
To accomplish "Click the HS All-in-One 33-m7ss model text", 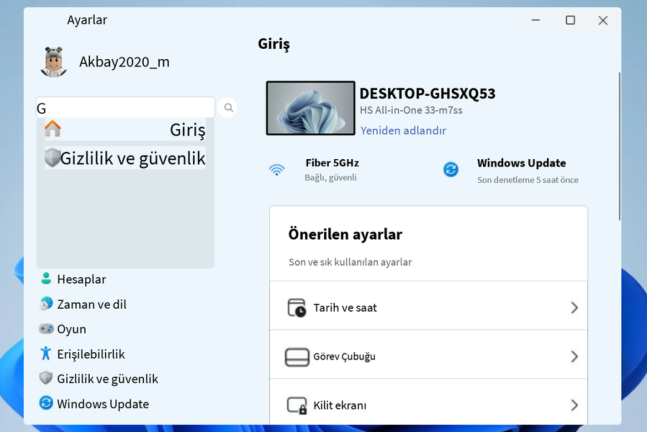I will point(411,111).
